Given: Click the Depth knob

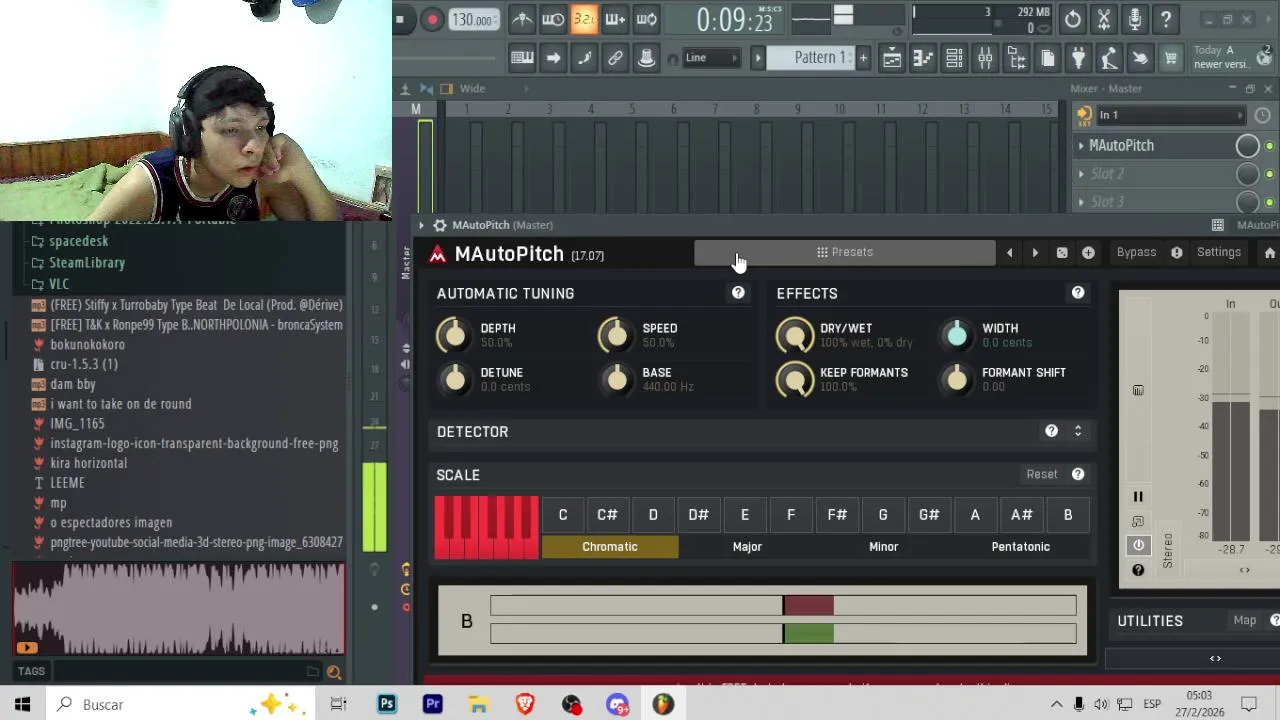Looking at the screenshot, I should (x=455, y=336).
